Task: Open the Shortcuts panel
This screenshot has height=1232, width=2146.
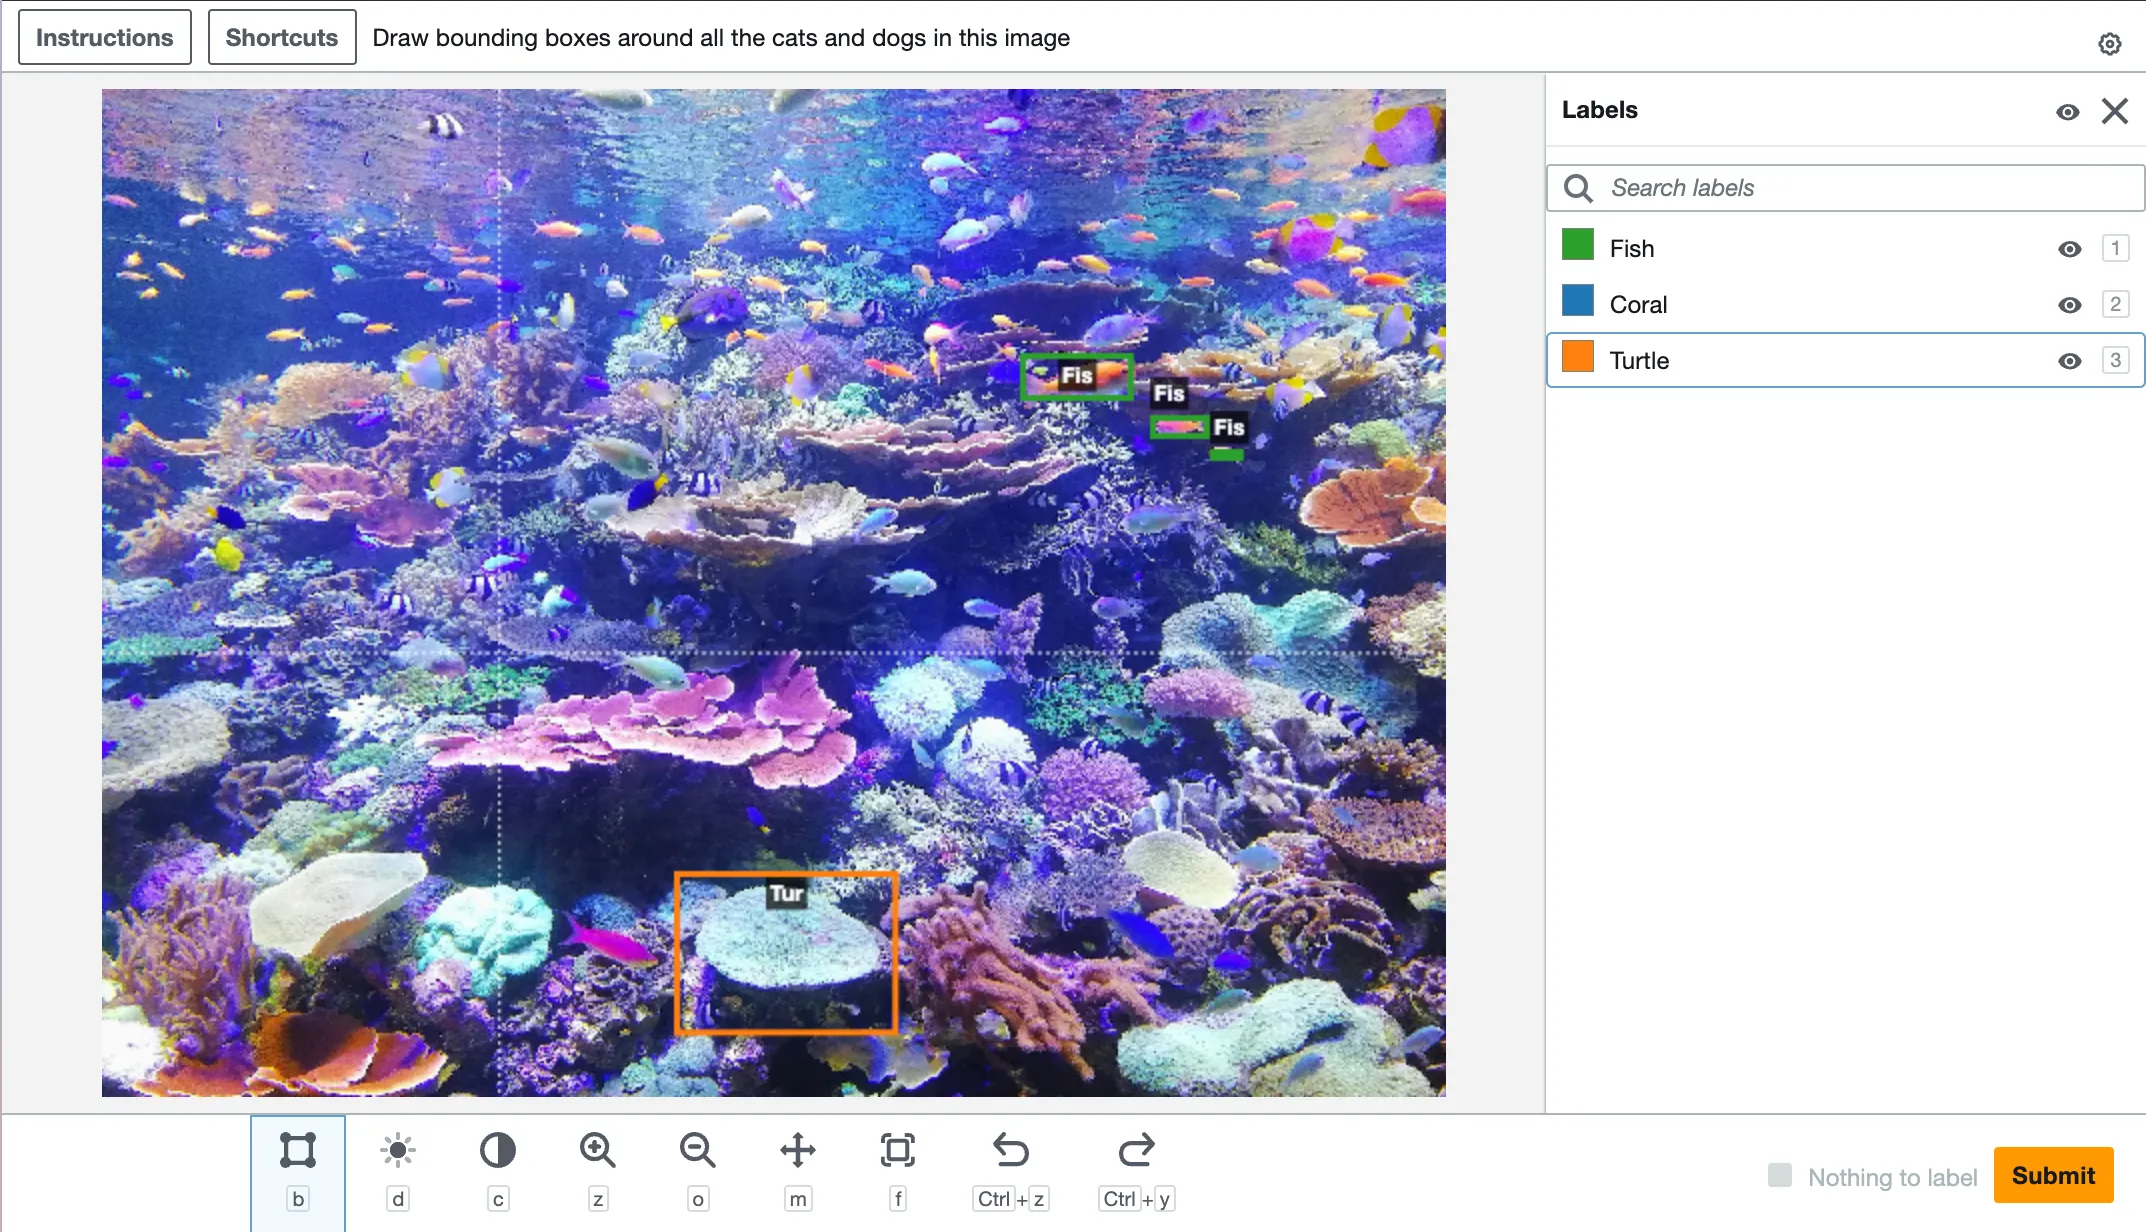Action: coord(282,38)
